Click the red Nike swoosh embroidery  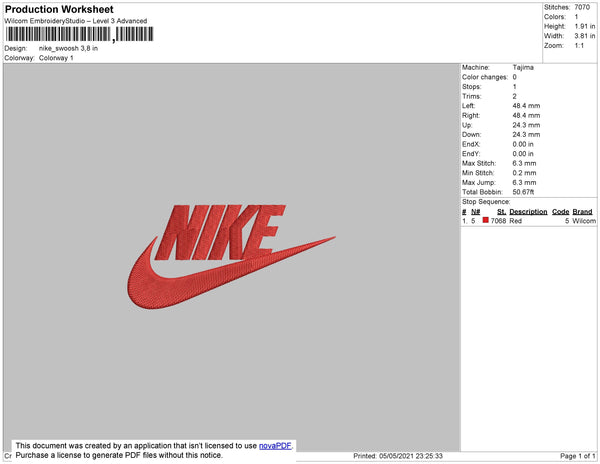coord(231,273)
